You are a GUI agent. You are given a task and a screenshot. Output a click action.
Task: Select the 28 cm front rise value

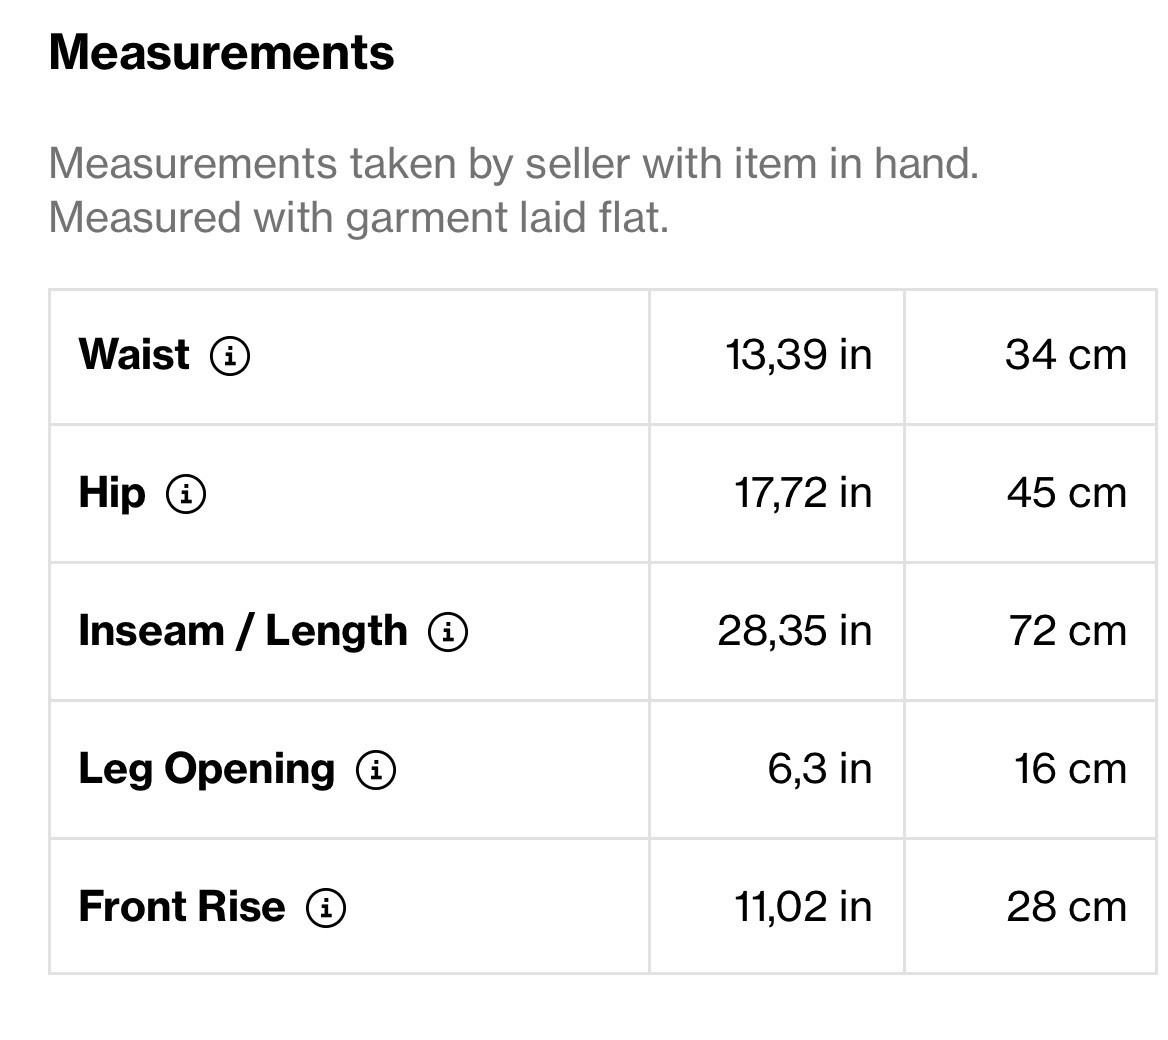[1066, 907]
